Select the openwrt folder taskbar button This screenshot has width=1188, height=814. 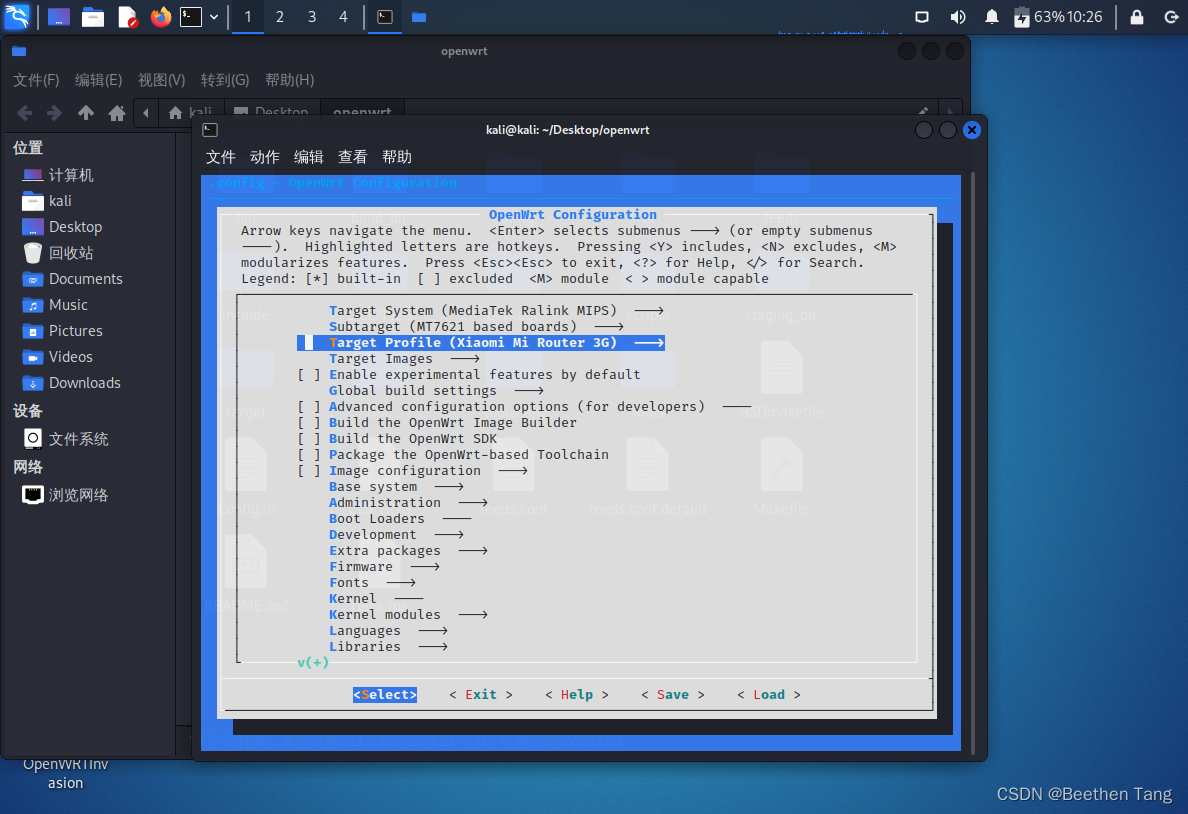419,17
